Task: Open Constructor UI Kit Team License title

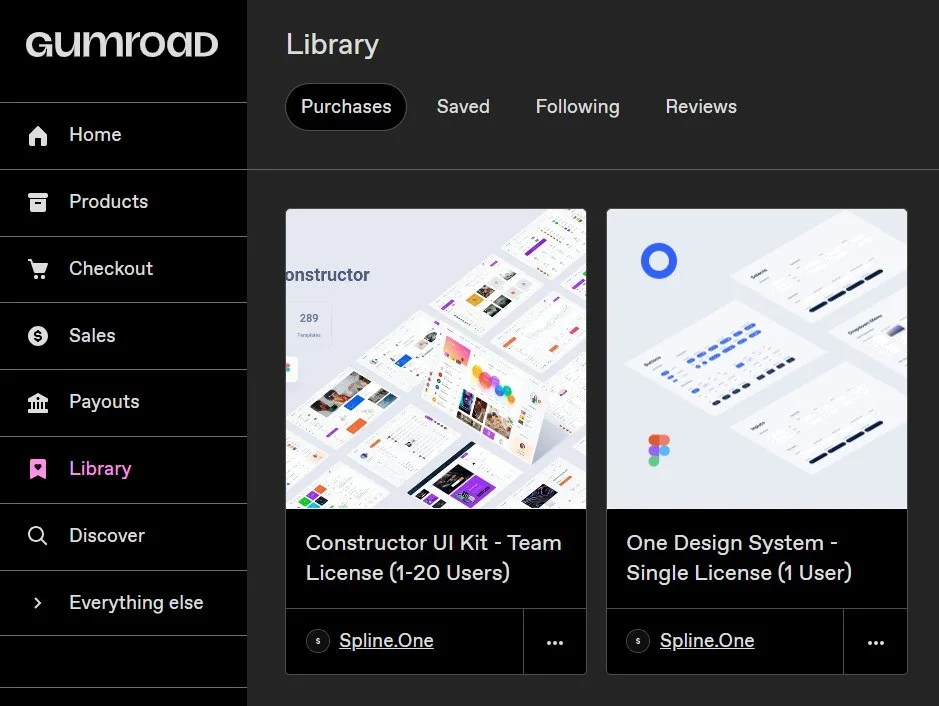Action: tap(434, 557)
